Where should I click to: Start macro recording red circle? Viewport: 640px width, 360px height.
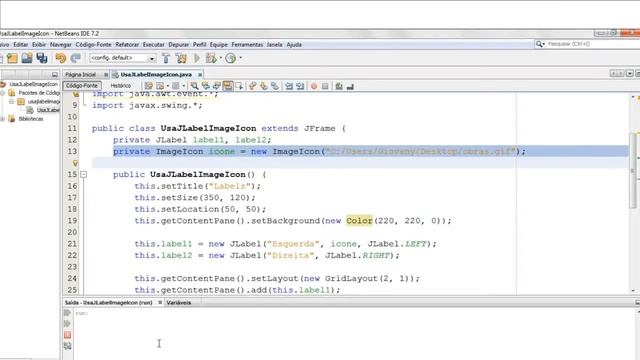[314, 86]
